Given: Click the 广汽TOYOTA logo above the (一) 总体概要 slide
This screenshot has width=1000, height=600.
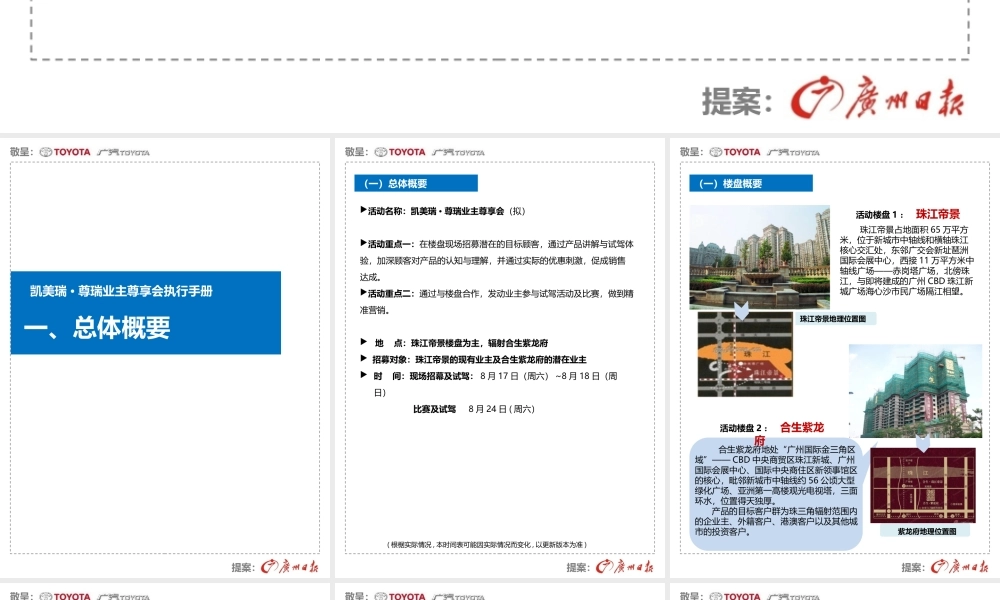Looking at the screenshot, I should click(459, 152).
